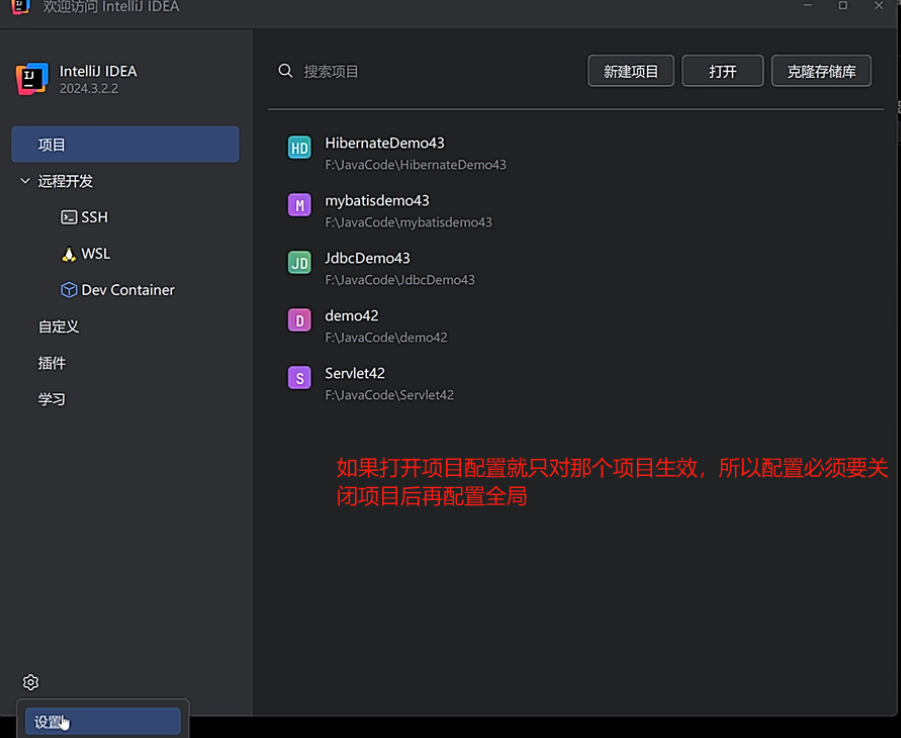The height and width of the screenshot is (738, 901).
Task: Open the Servlet42 project name
Action: click(x=355, y=372)
